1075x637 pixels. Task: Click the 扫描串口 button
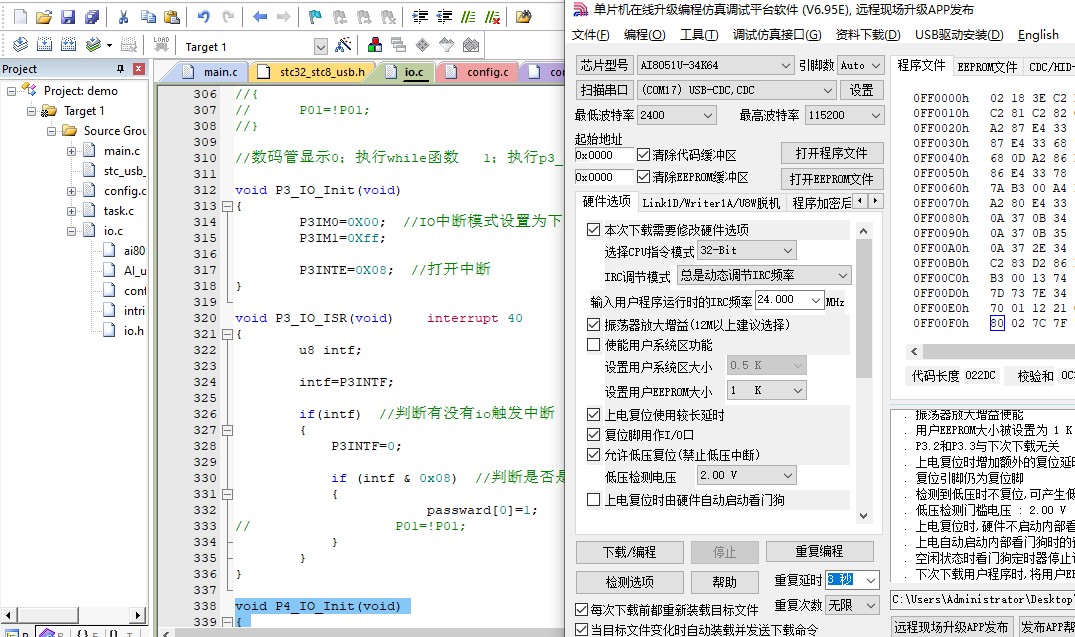[604, 90]
